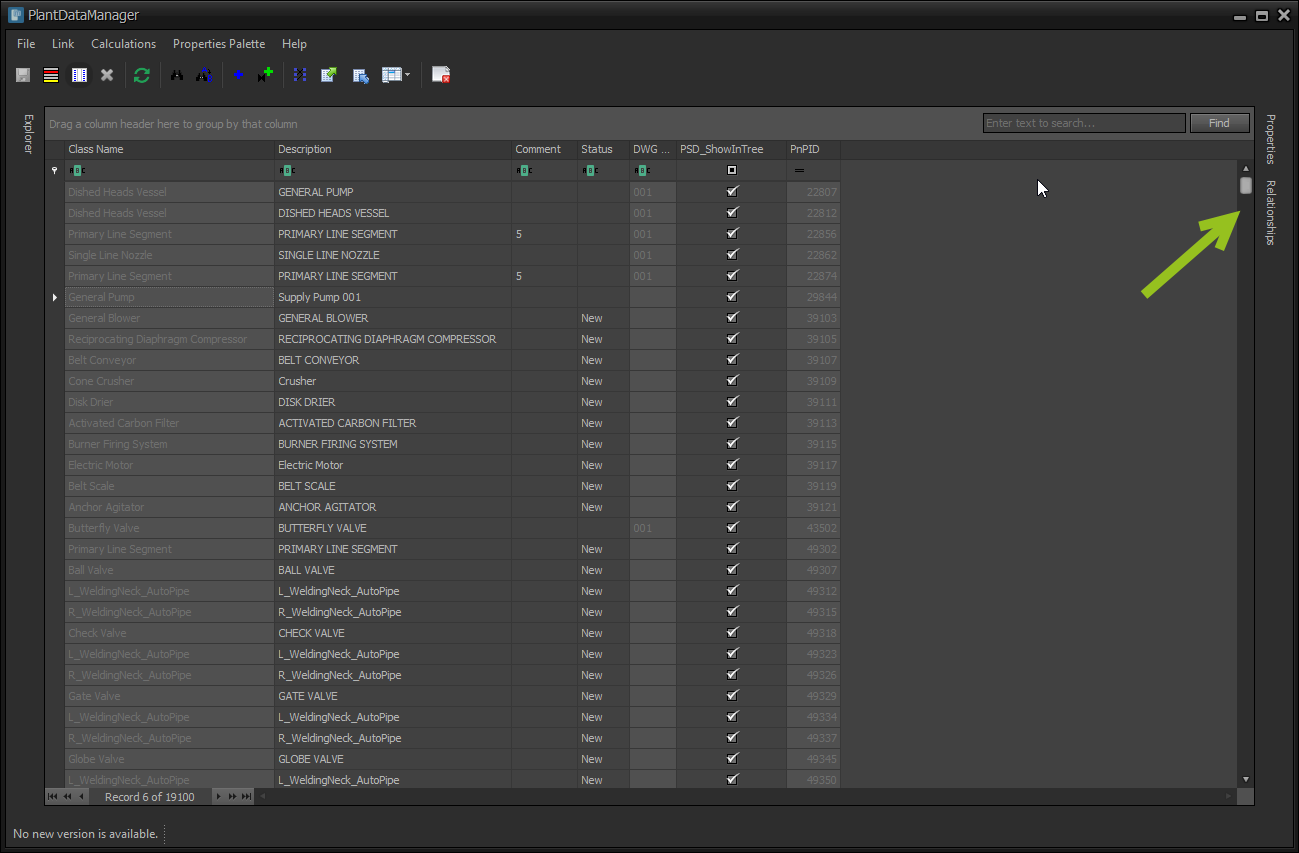Screen dimensions: 1299x853
Task: Click the PlantDataManager title bar app icon
Action: pyautogui.click(x=16, y=15)
